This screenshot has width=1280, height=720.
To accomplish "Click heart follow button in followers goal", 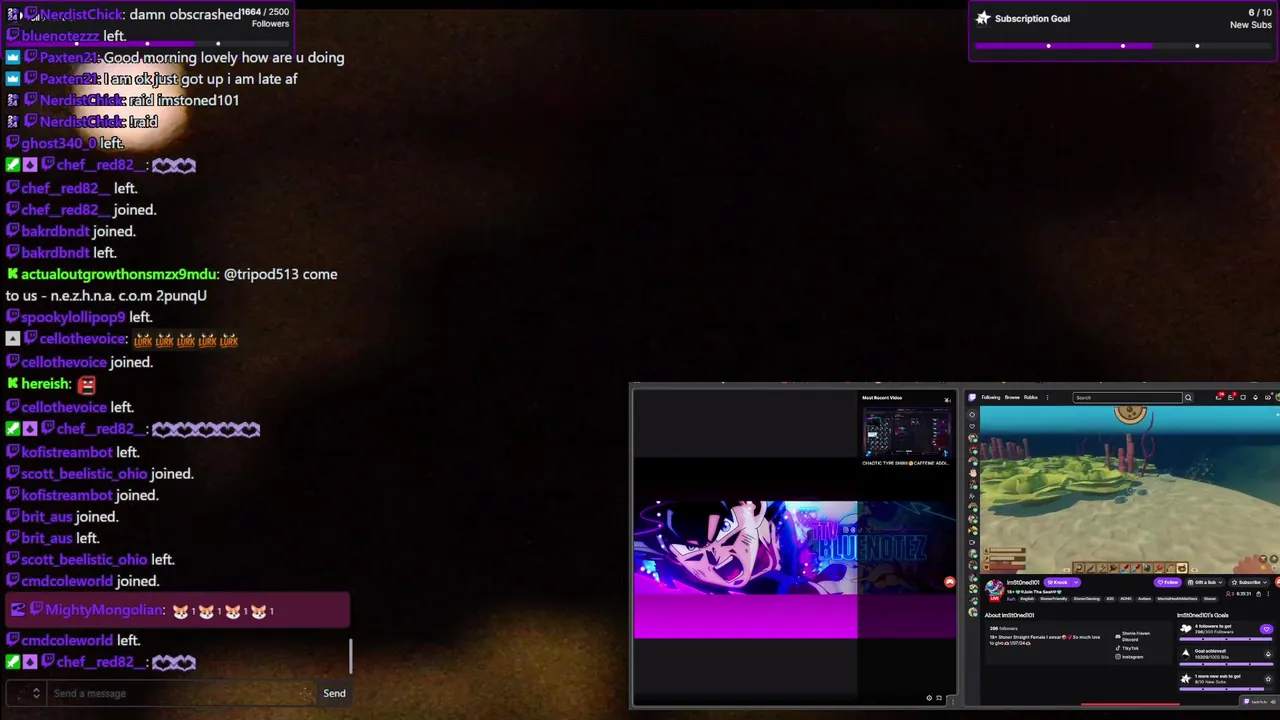I will click(1266, 629).
